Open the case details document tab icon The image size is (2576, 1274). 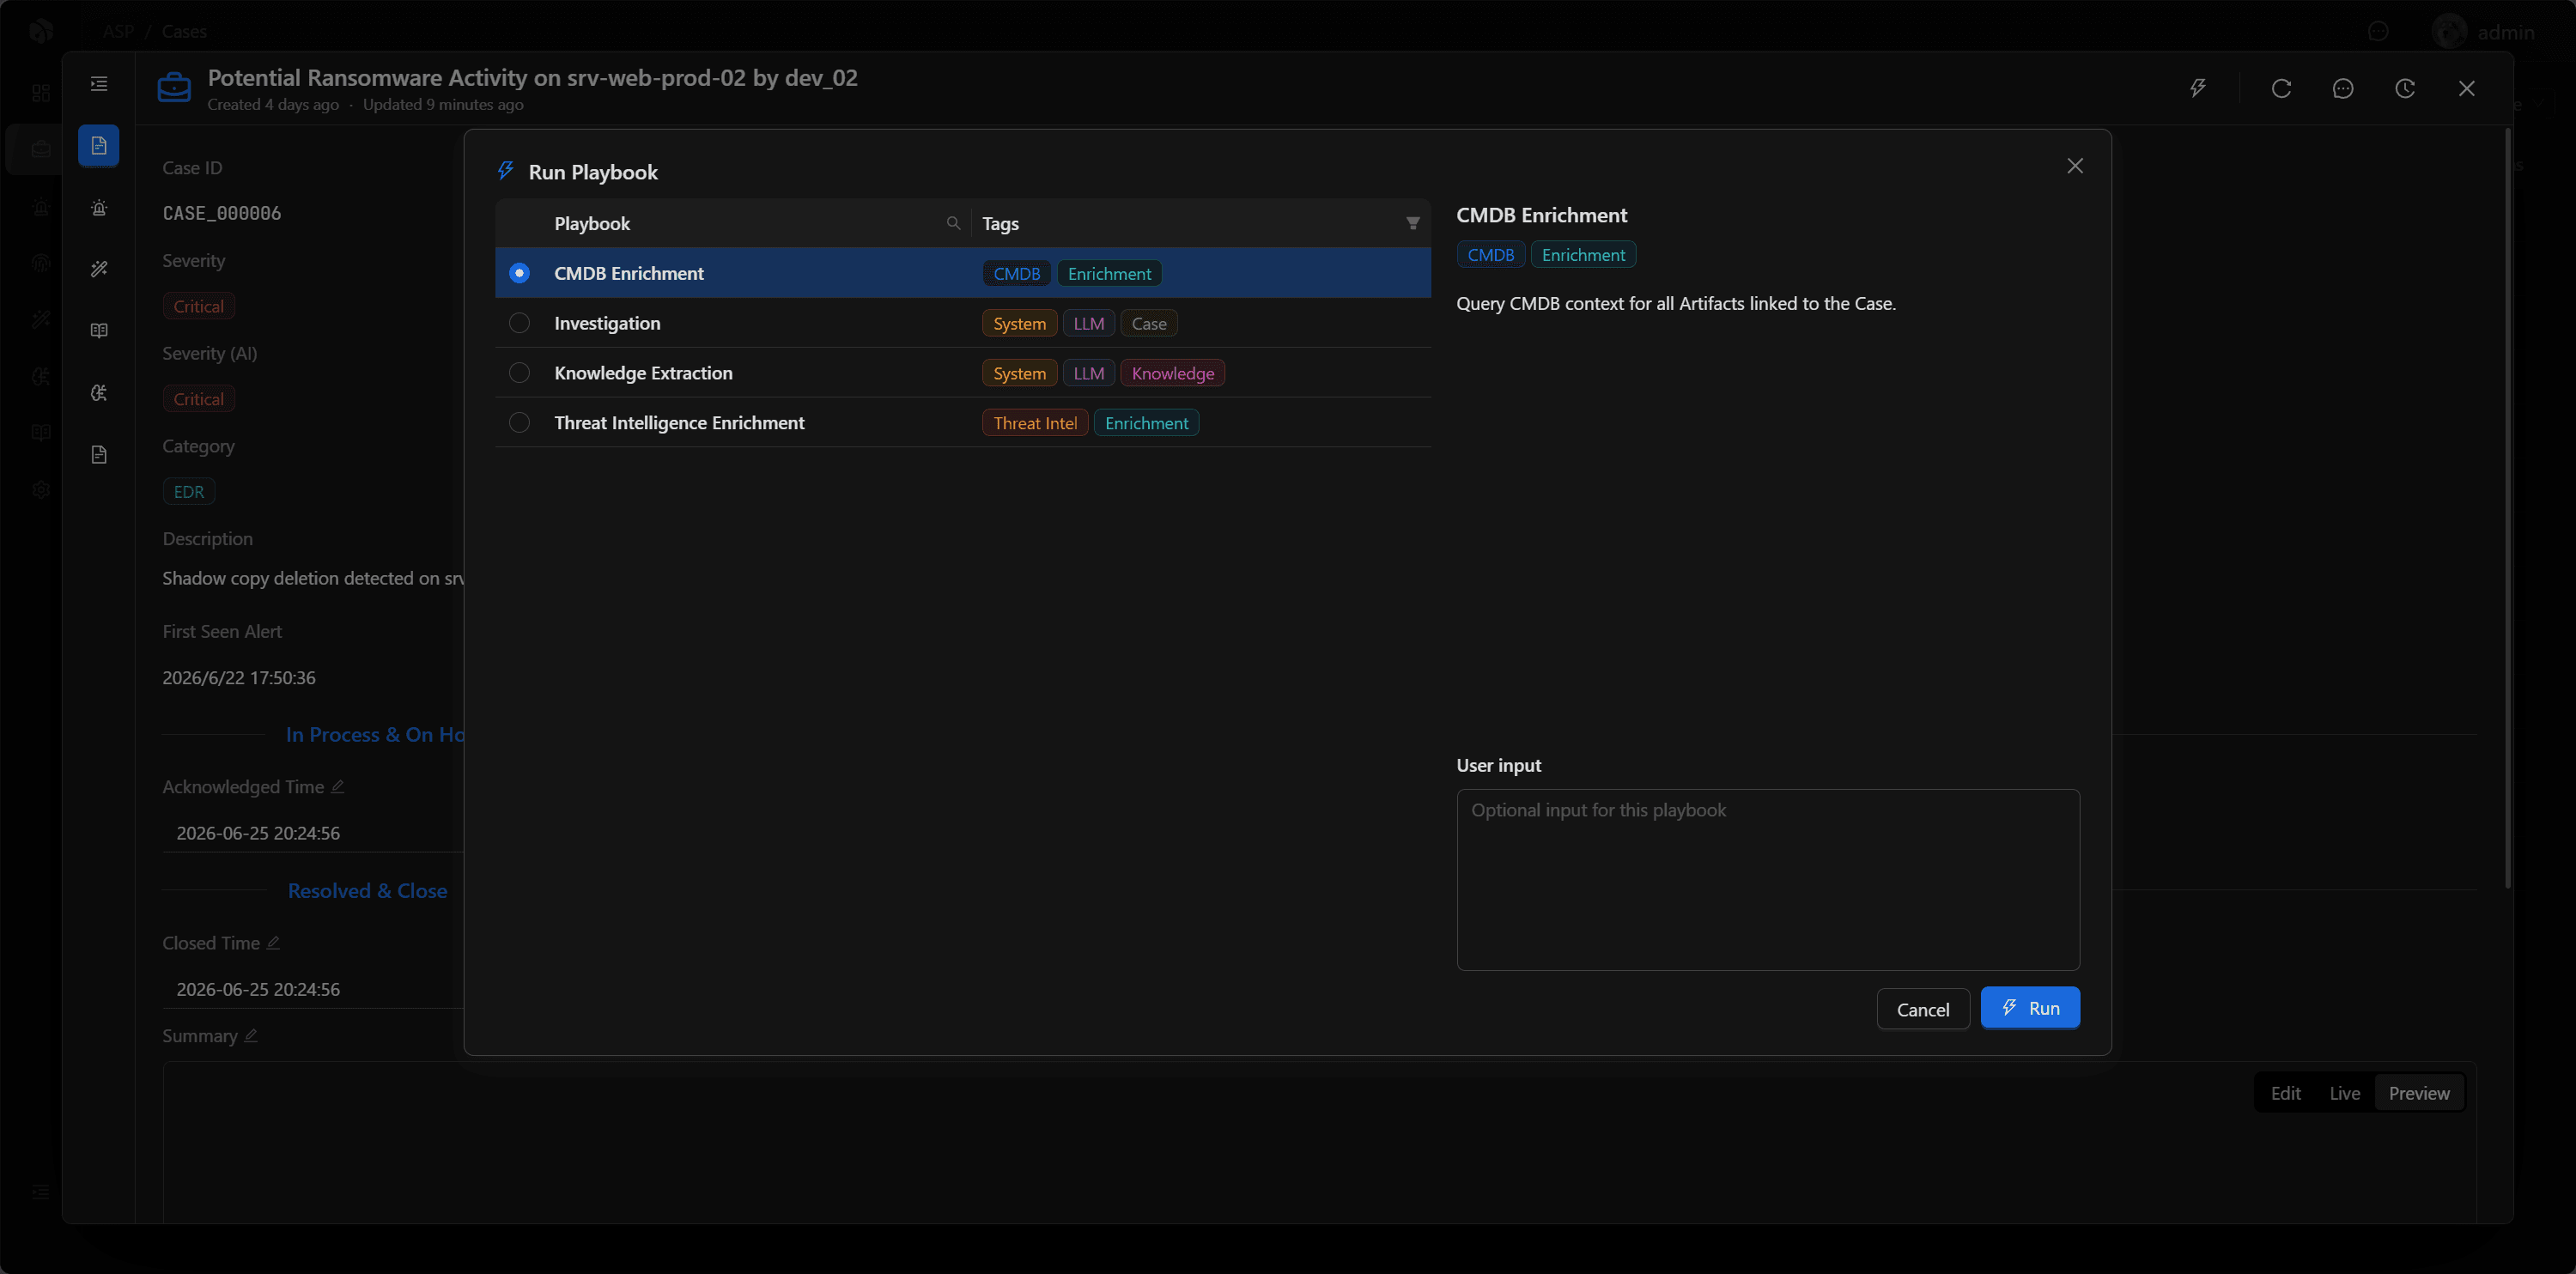[x=99, y=146]
